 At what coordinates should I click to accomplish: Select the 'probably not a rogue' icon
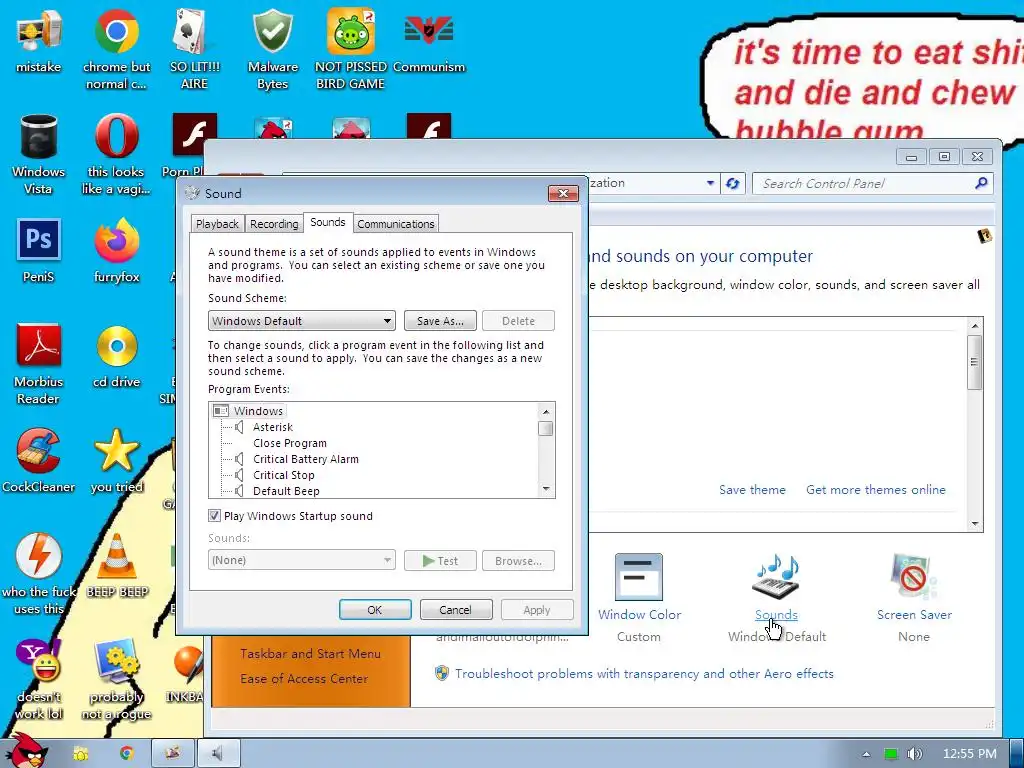[x=116, y=679]
